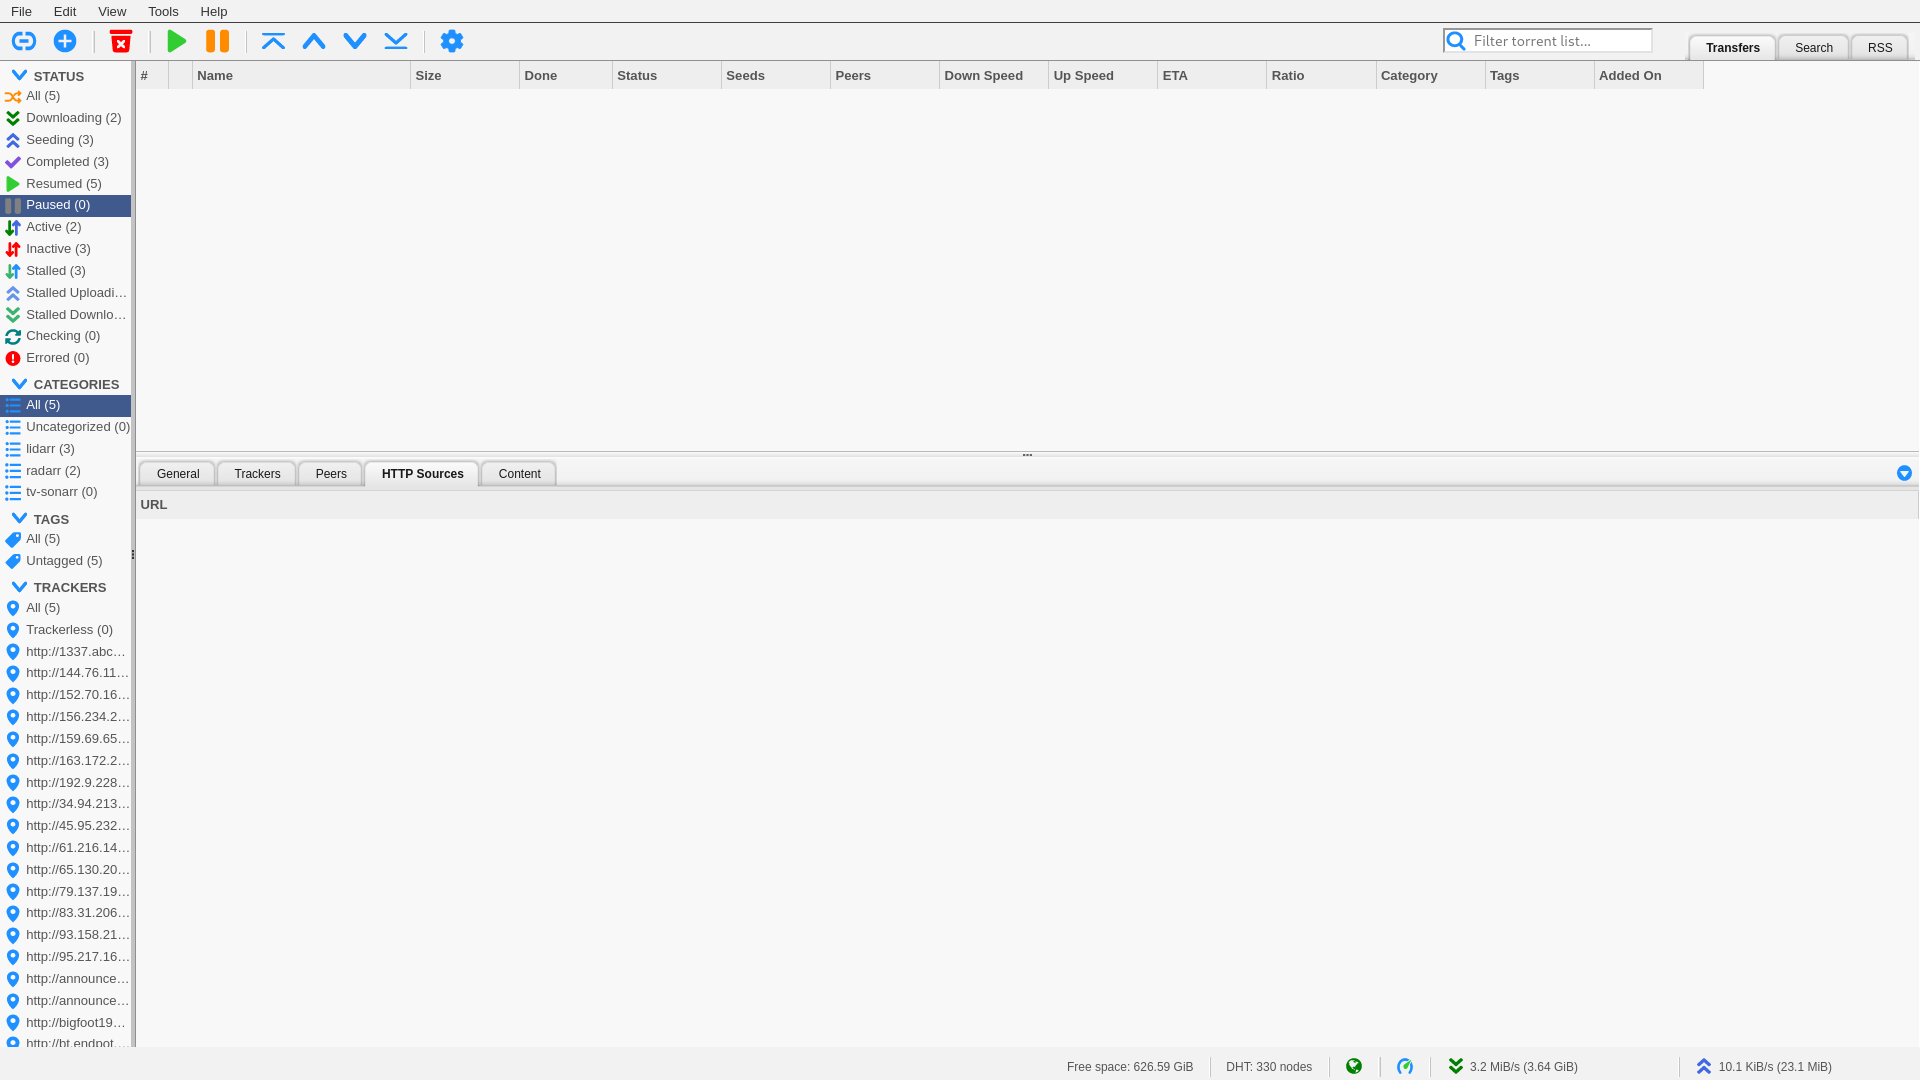The image size is (1920, 1080).
Task: Click the Transfers menu button
Action: (x=1733, y=47)
